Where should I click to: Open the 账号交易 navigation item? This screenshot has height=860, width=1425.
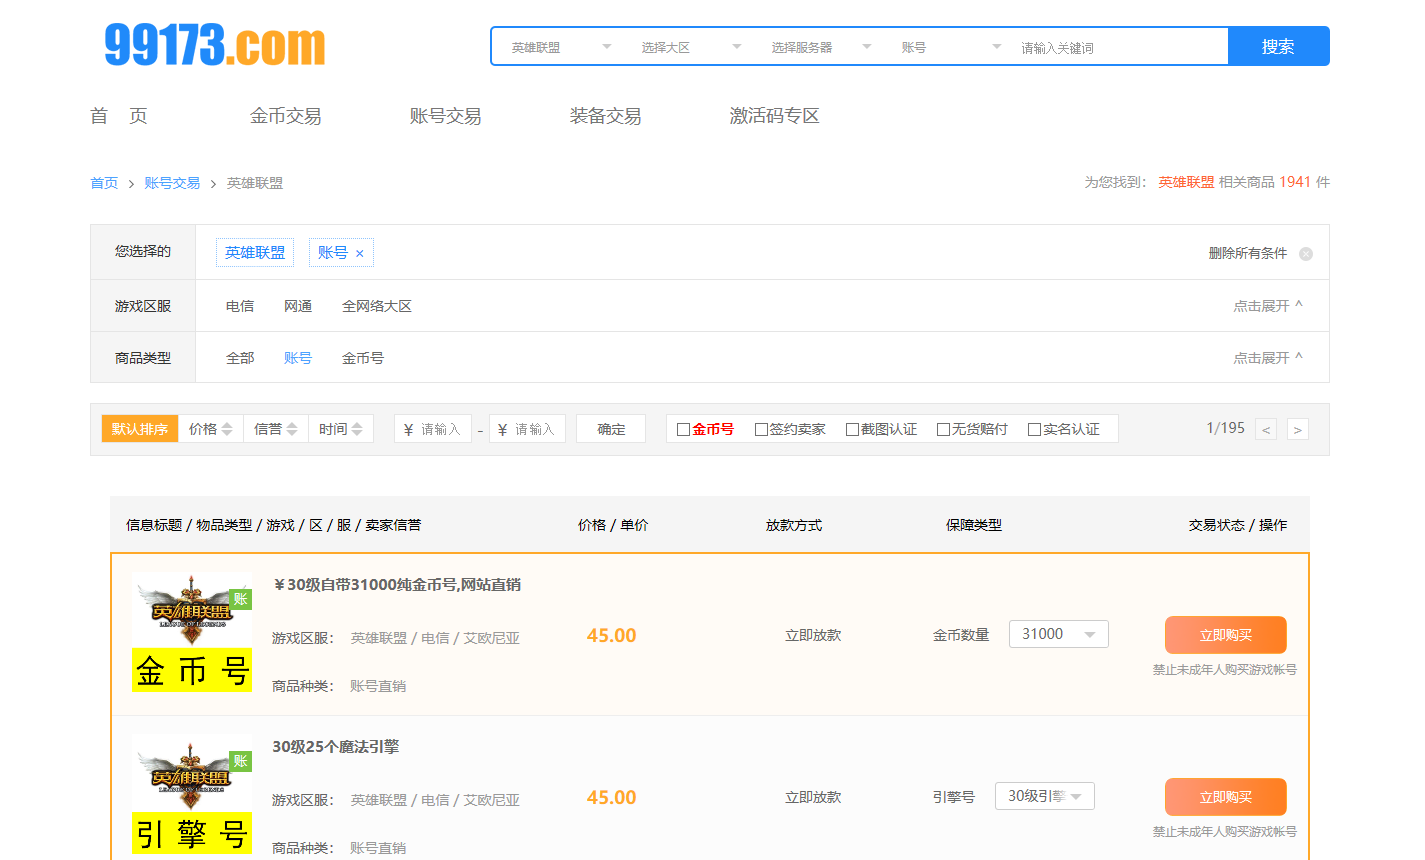446,116
